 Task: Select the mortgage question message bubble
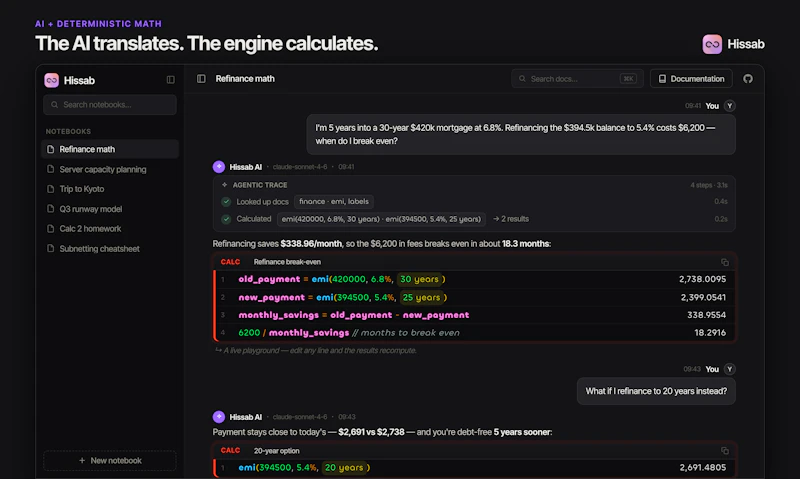tap(521, 134)
